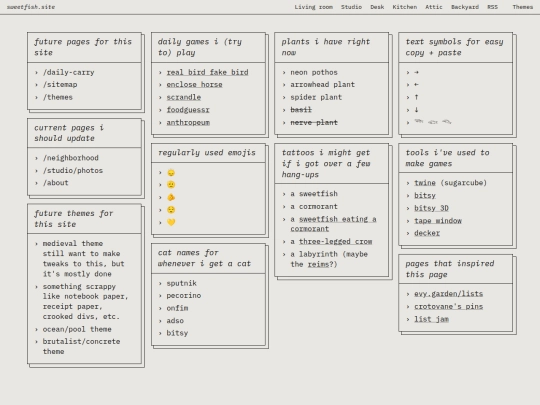Open the foodguessr link
This screenshot has height=405, width=540.
coord(188,110)
